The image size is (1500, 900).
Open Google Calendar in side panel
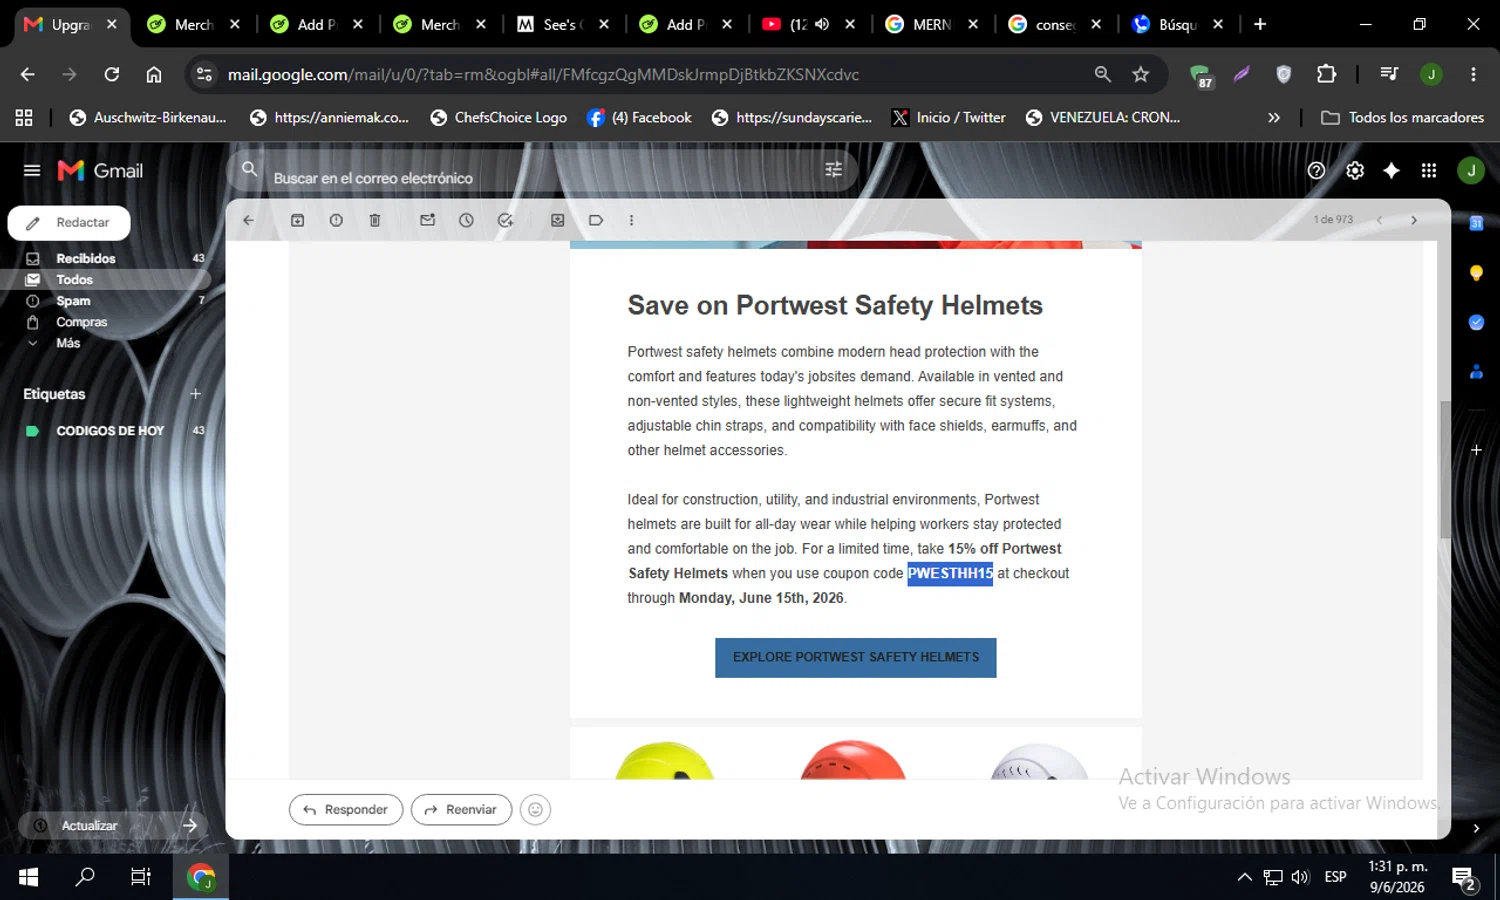1476,223
